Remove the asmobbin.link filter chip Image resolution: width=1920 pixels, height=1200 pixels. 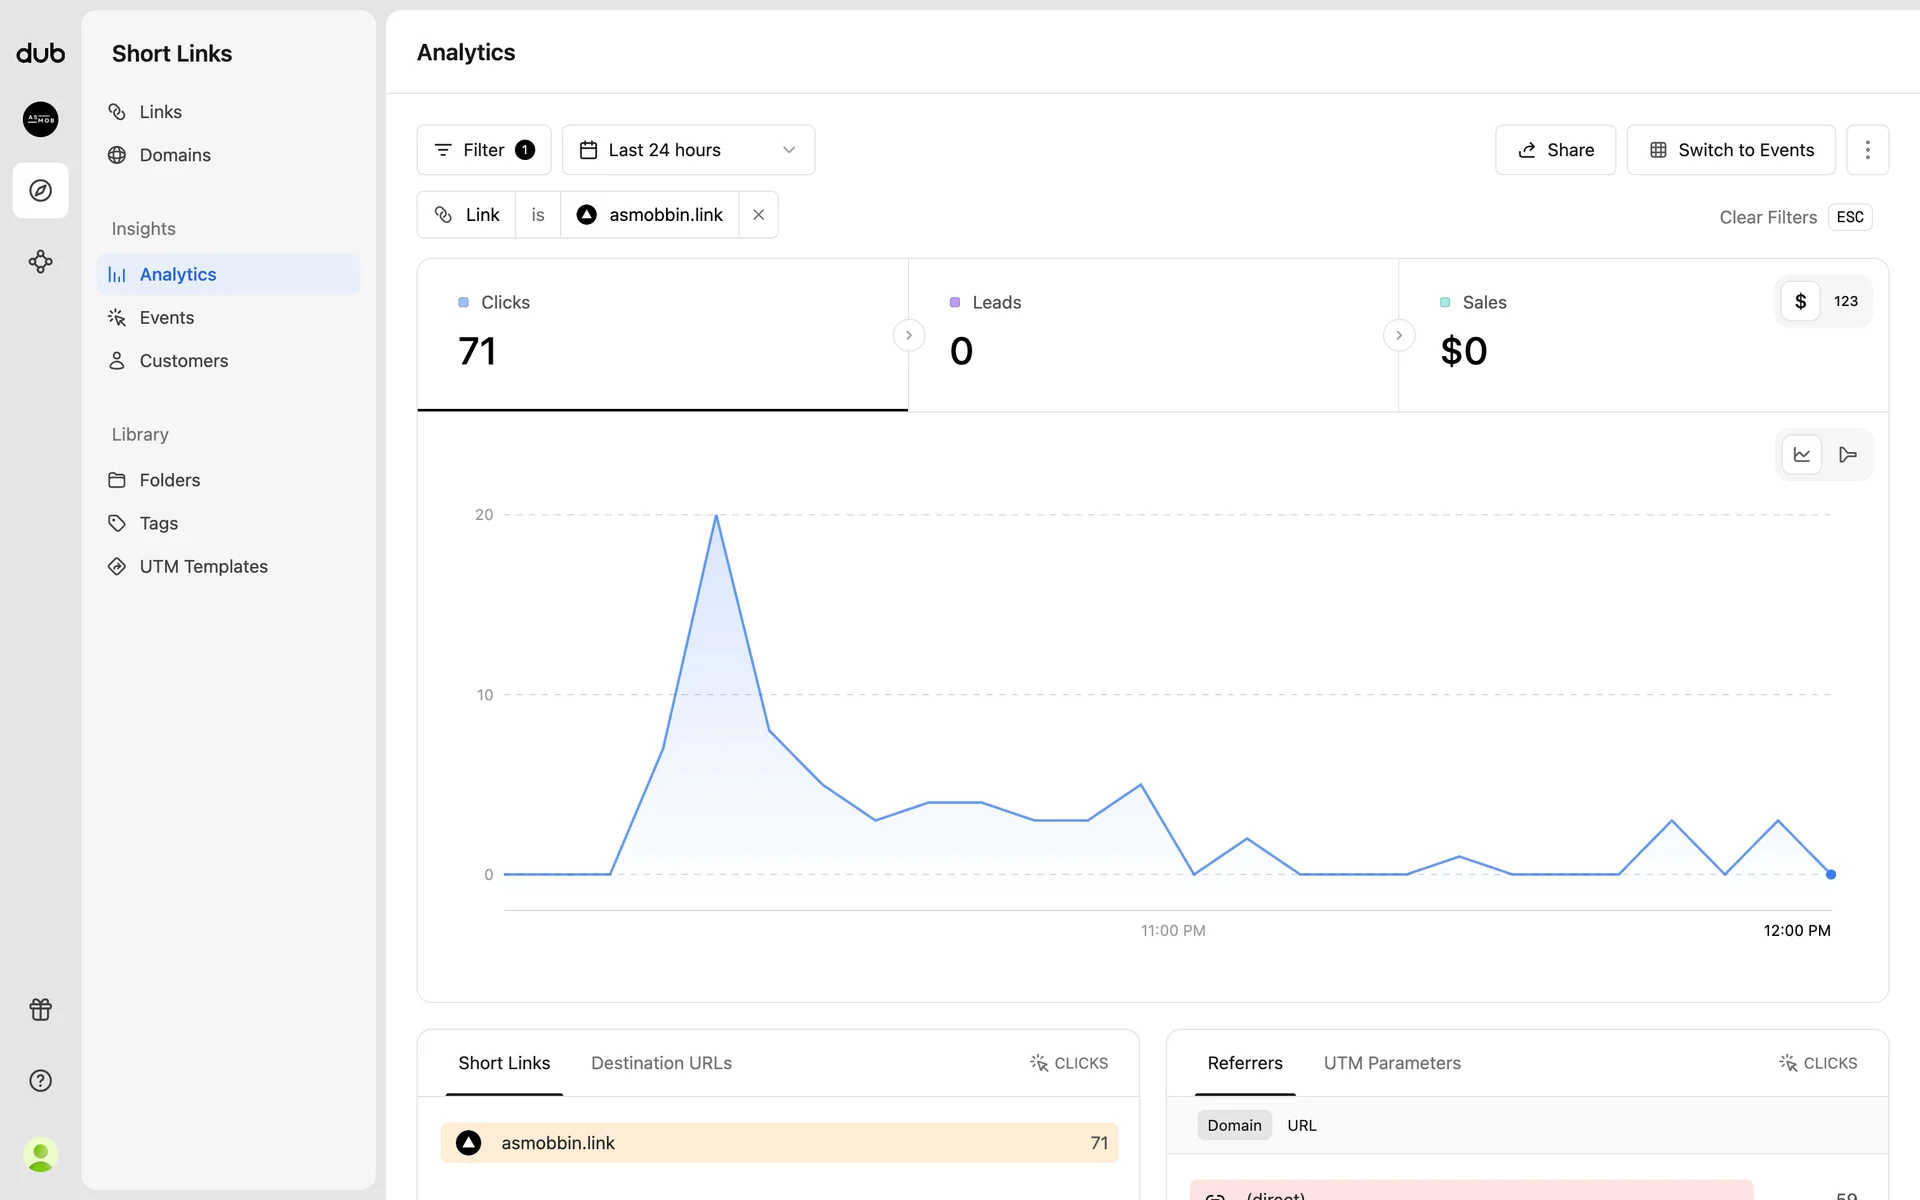[x=758, y=215]
